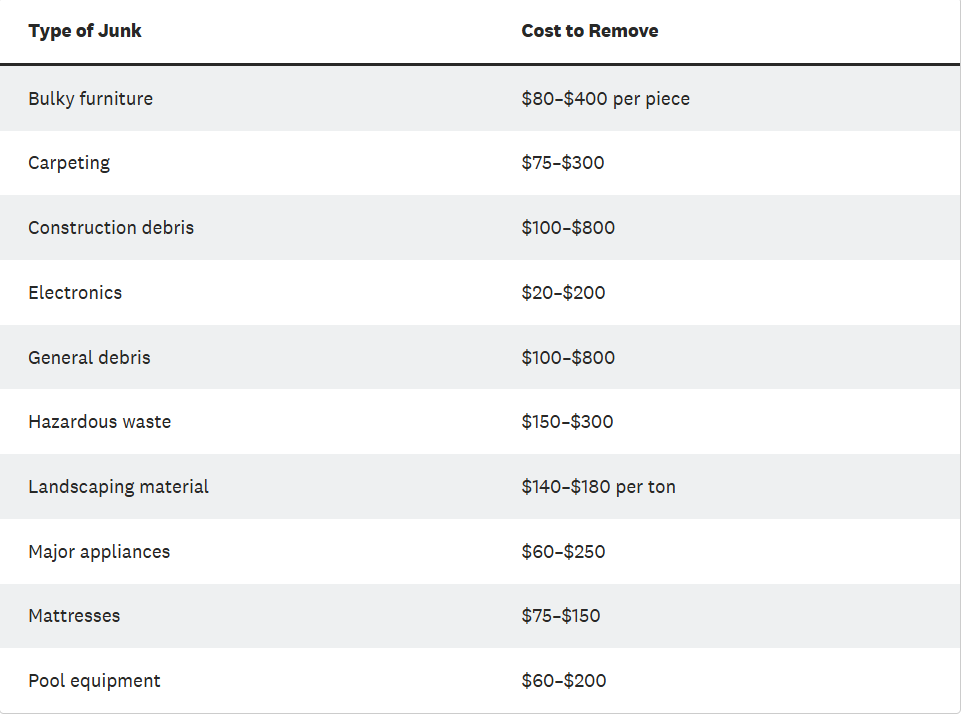Click the "Cost to Remove" column header
This screenshot has width=962, height=714.
click(589, 31)
